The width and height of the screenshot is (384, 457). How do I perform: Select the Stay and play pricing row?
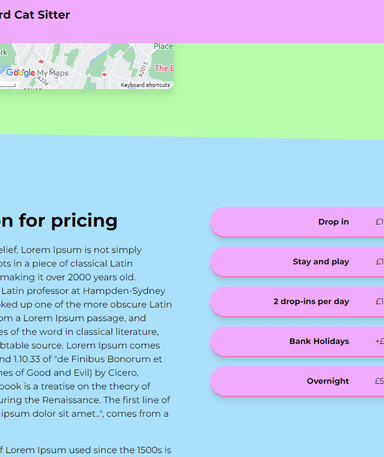(297, 262)
